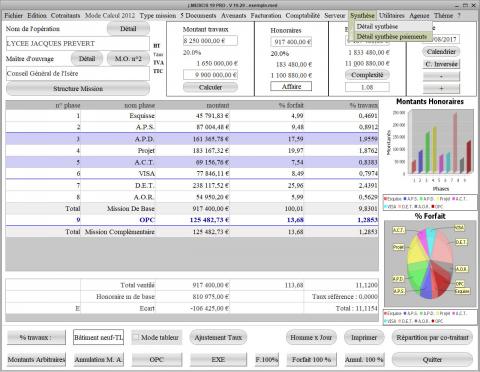
Task: Toggle the Mode tableur checkbox
Action: [136, 337]
